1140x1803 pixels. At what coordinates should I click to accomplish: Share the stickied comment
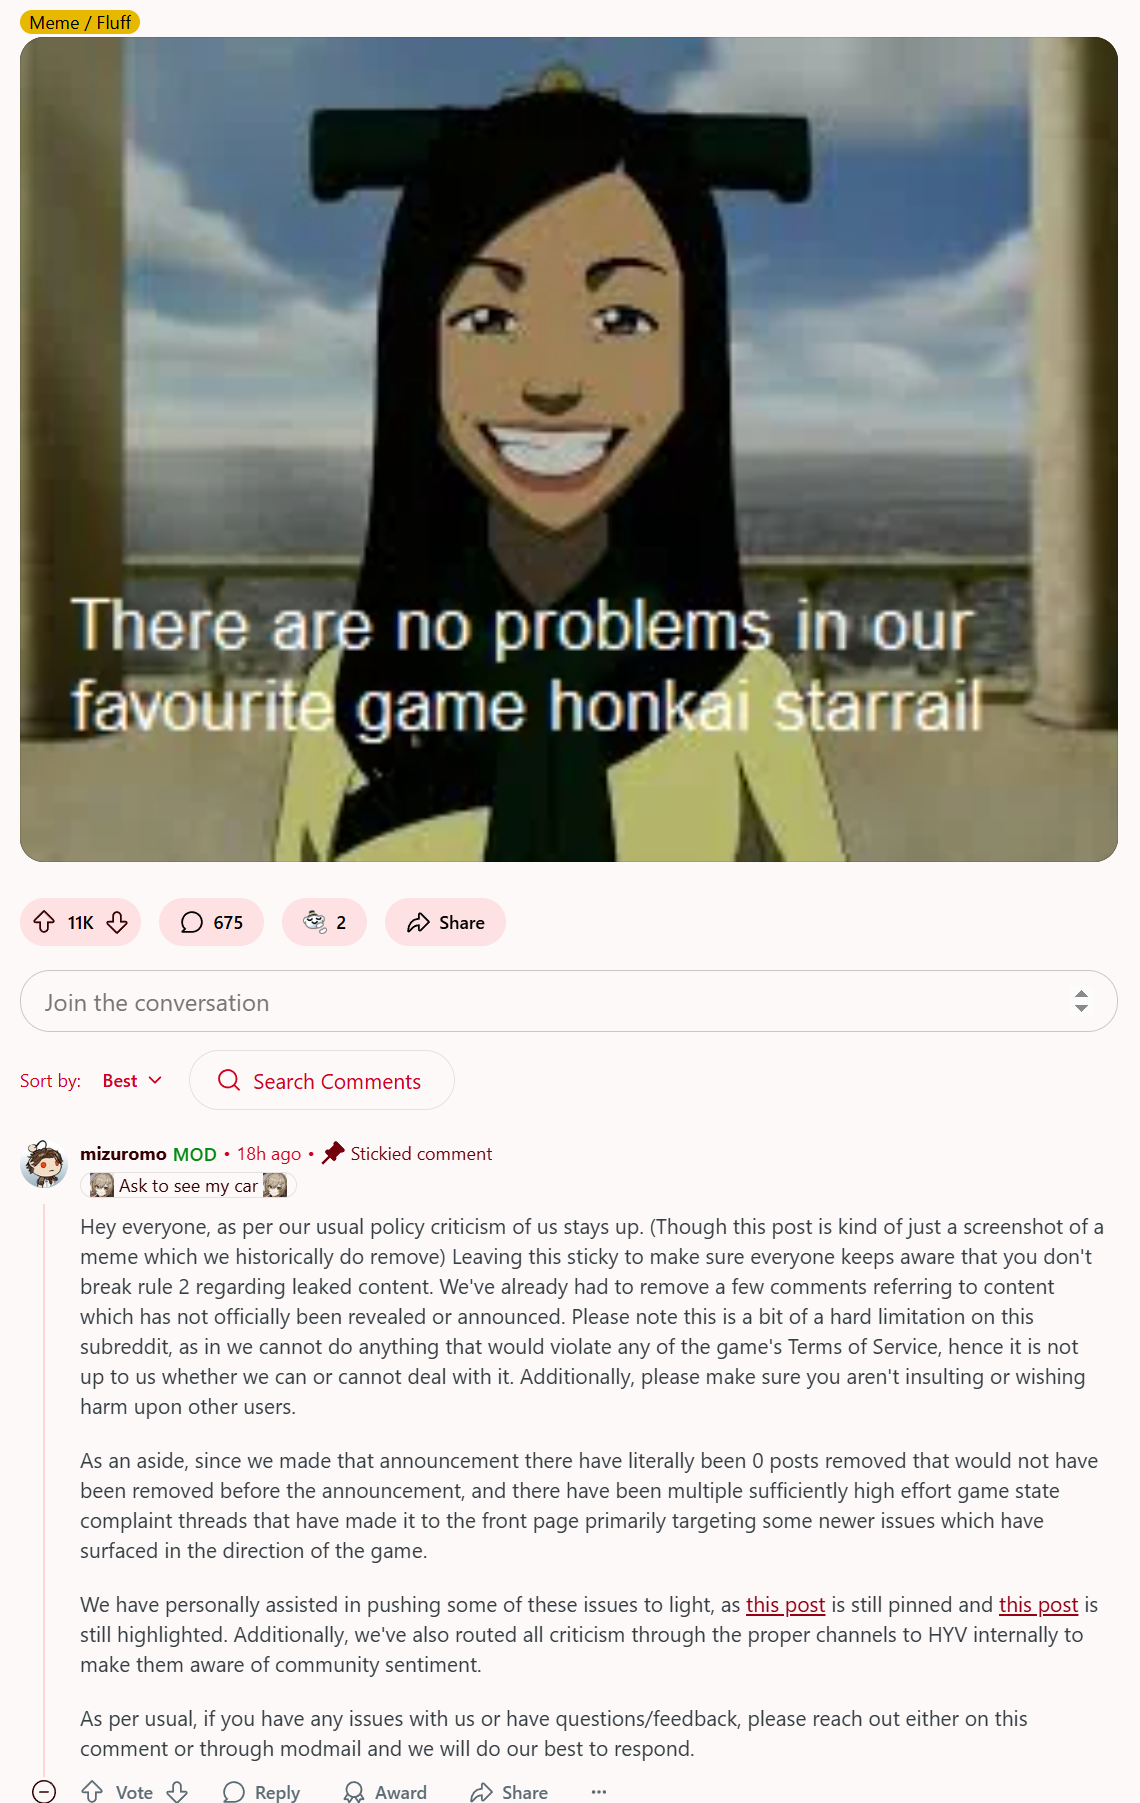point(509,1791)
